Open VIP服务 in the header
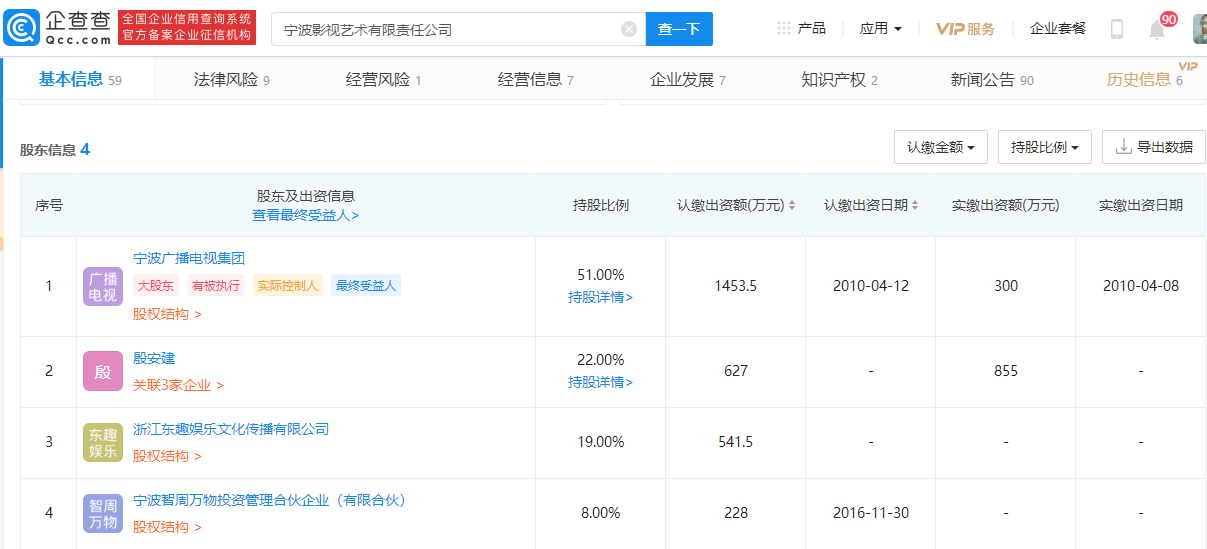Viewport: 1207px width, 549px height. tap(965, 29)
